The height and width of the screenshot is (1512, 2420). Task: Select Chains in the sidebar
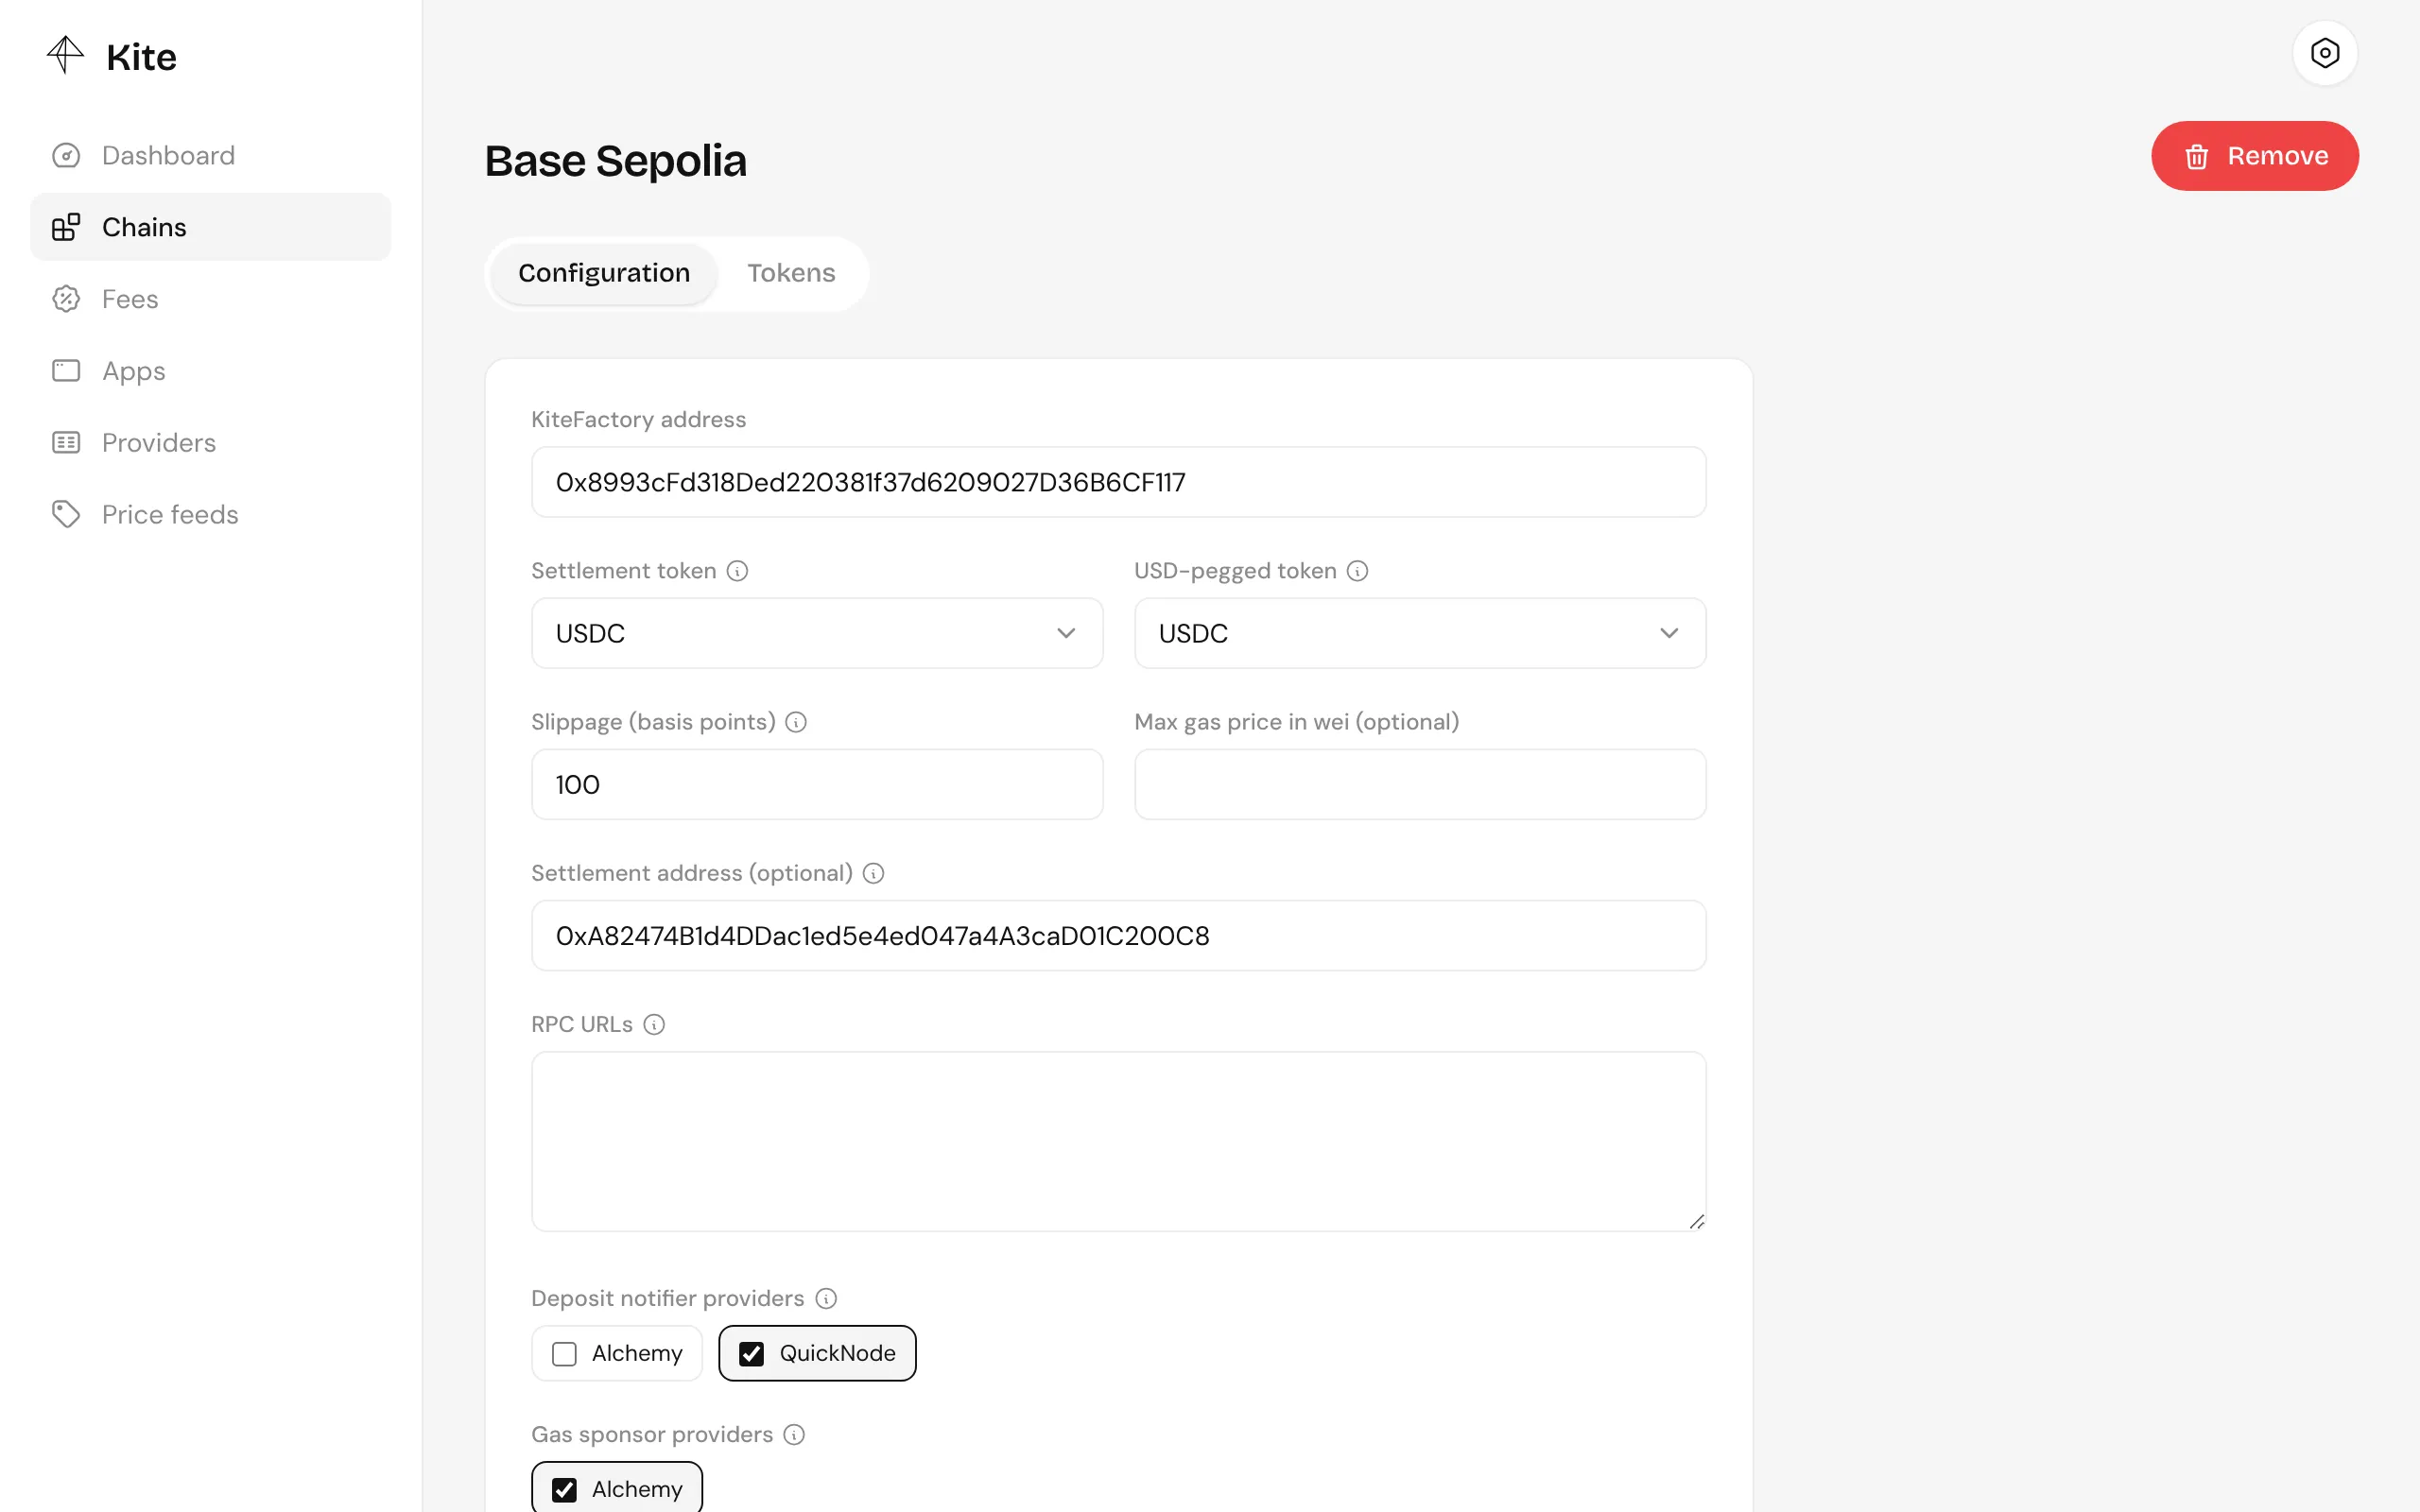210,227
